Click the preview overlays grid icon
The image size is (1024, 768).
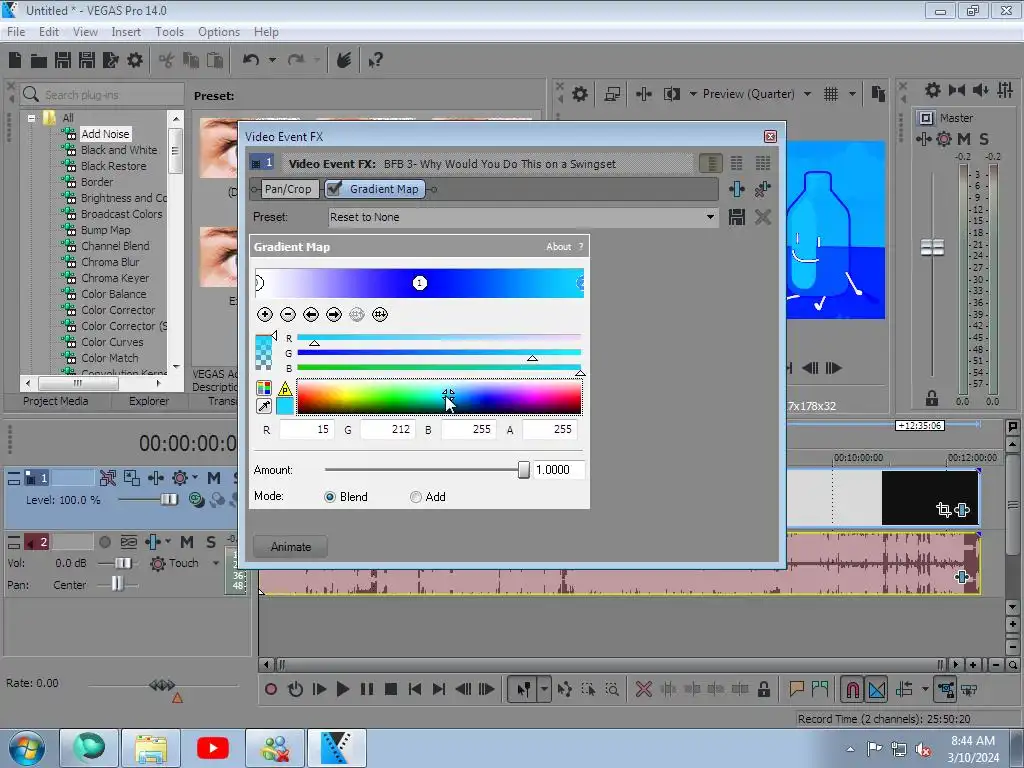point(831,94)
